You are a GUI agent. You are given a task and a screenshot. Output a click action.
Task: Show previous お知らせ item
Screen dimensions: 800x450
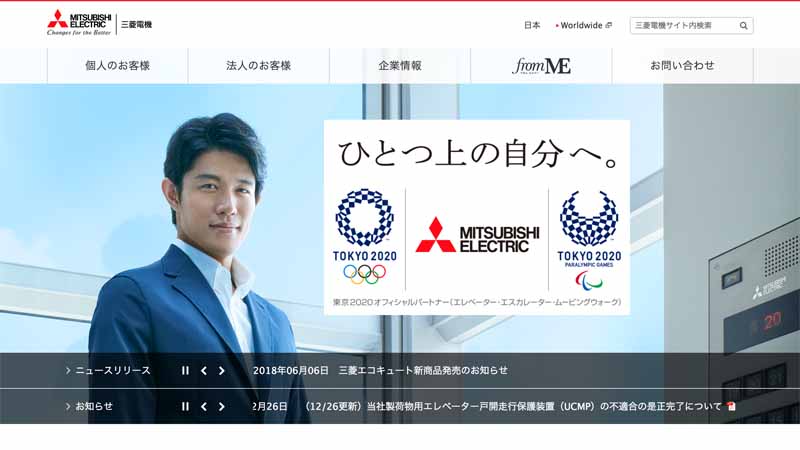pyautogui.click(x=204, y=407)
